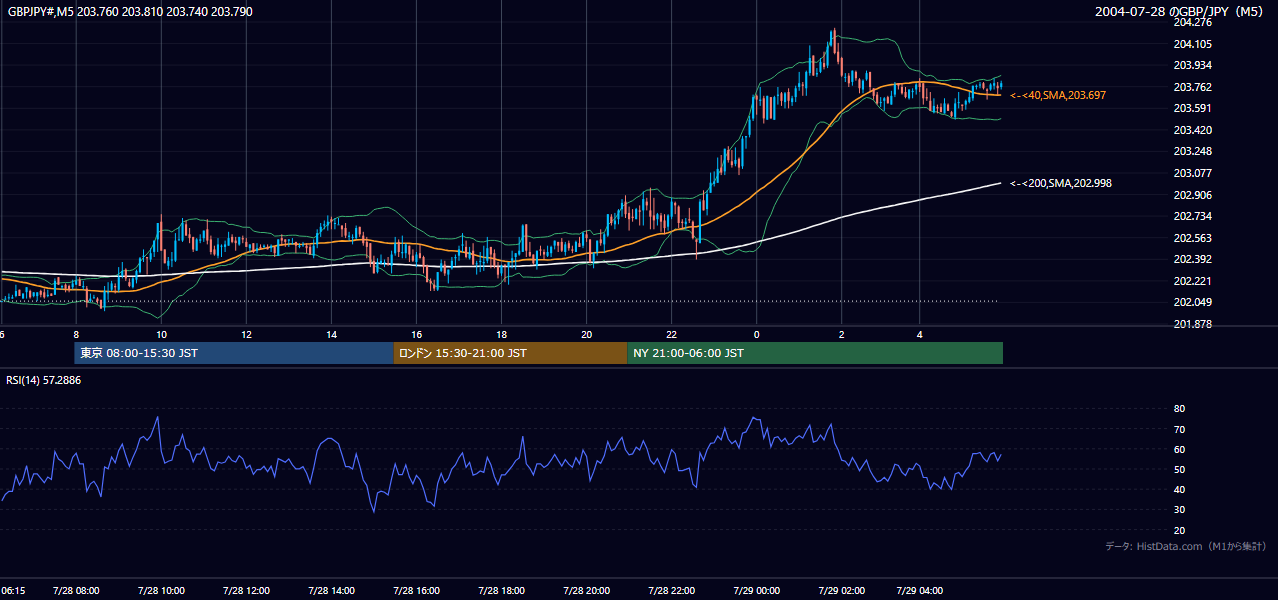
Task: Click the 2004-07-28 のGBP/JPY（M5） chart title
Action: pos(1180,11)
